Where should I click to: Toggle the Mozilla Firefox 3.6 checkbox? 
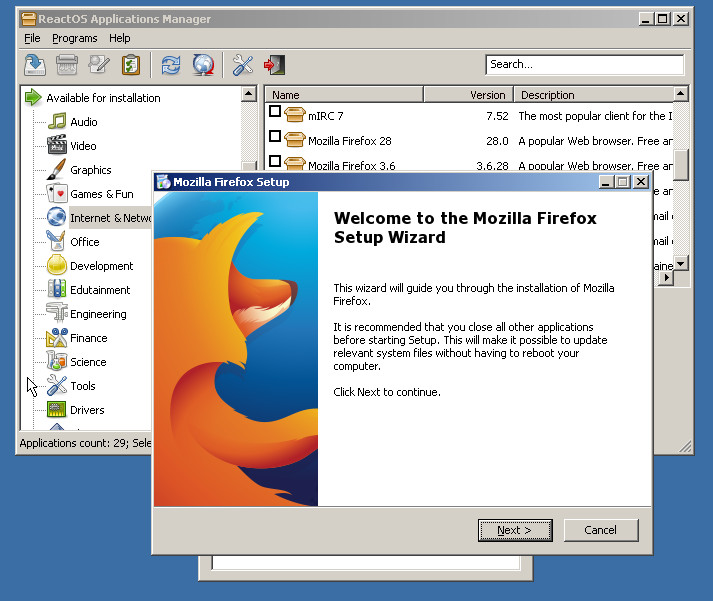point(275,161)
